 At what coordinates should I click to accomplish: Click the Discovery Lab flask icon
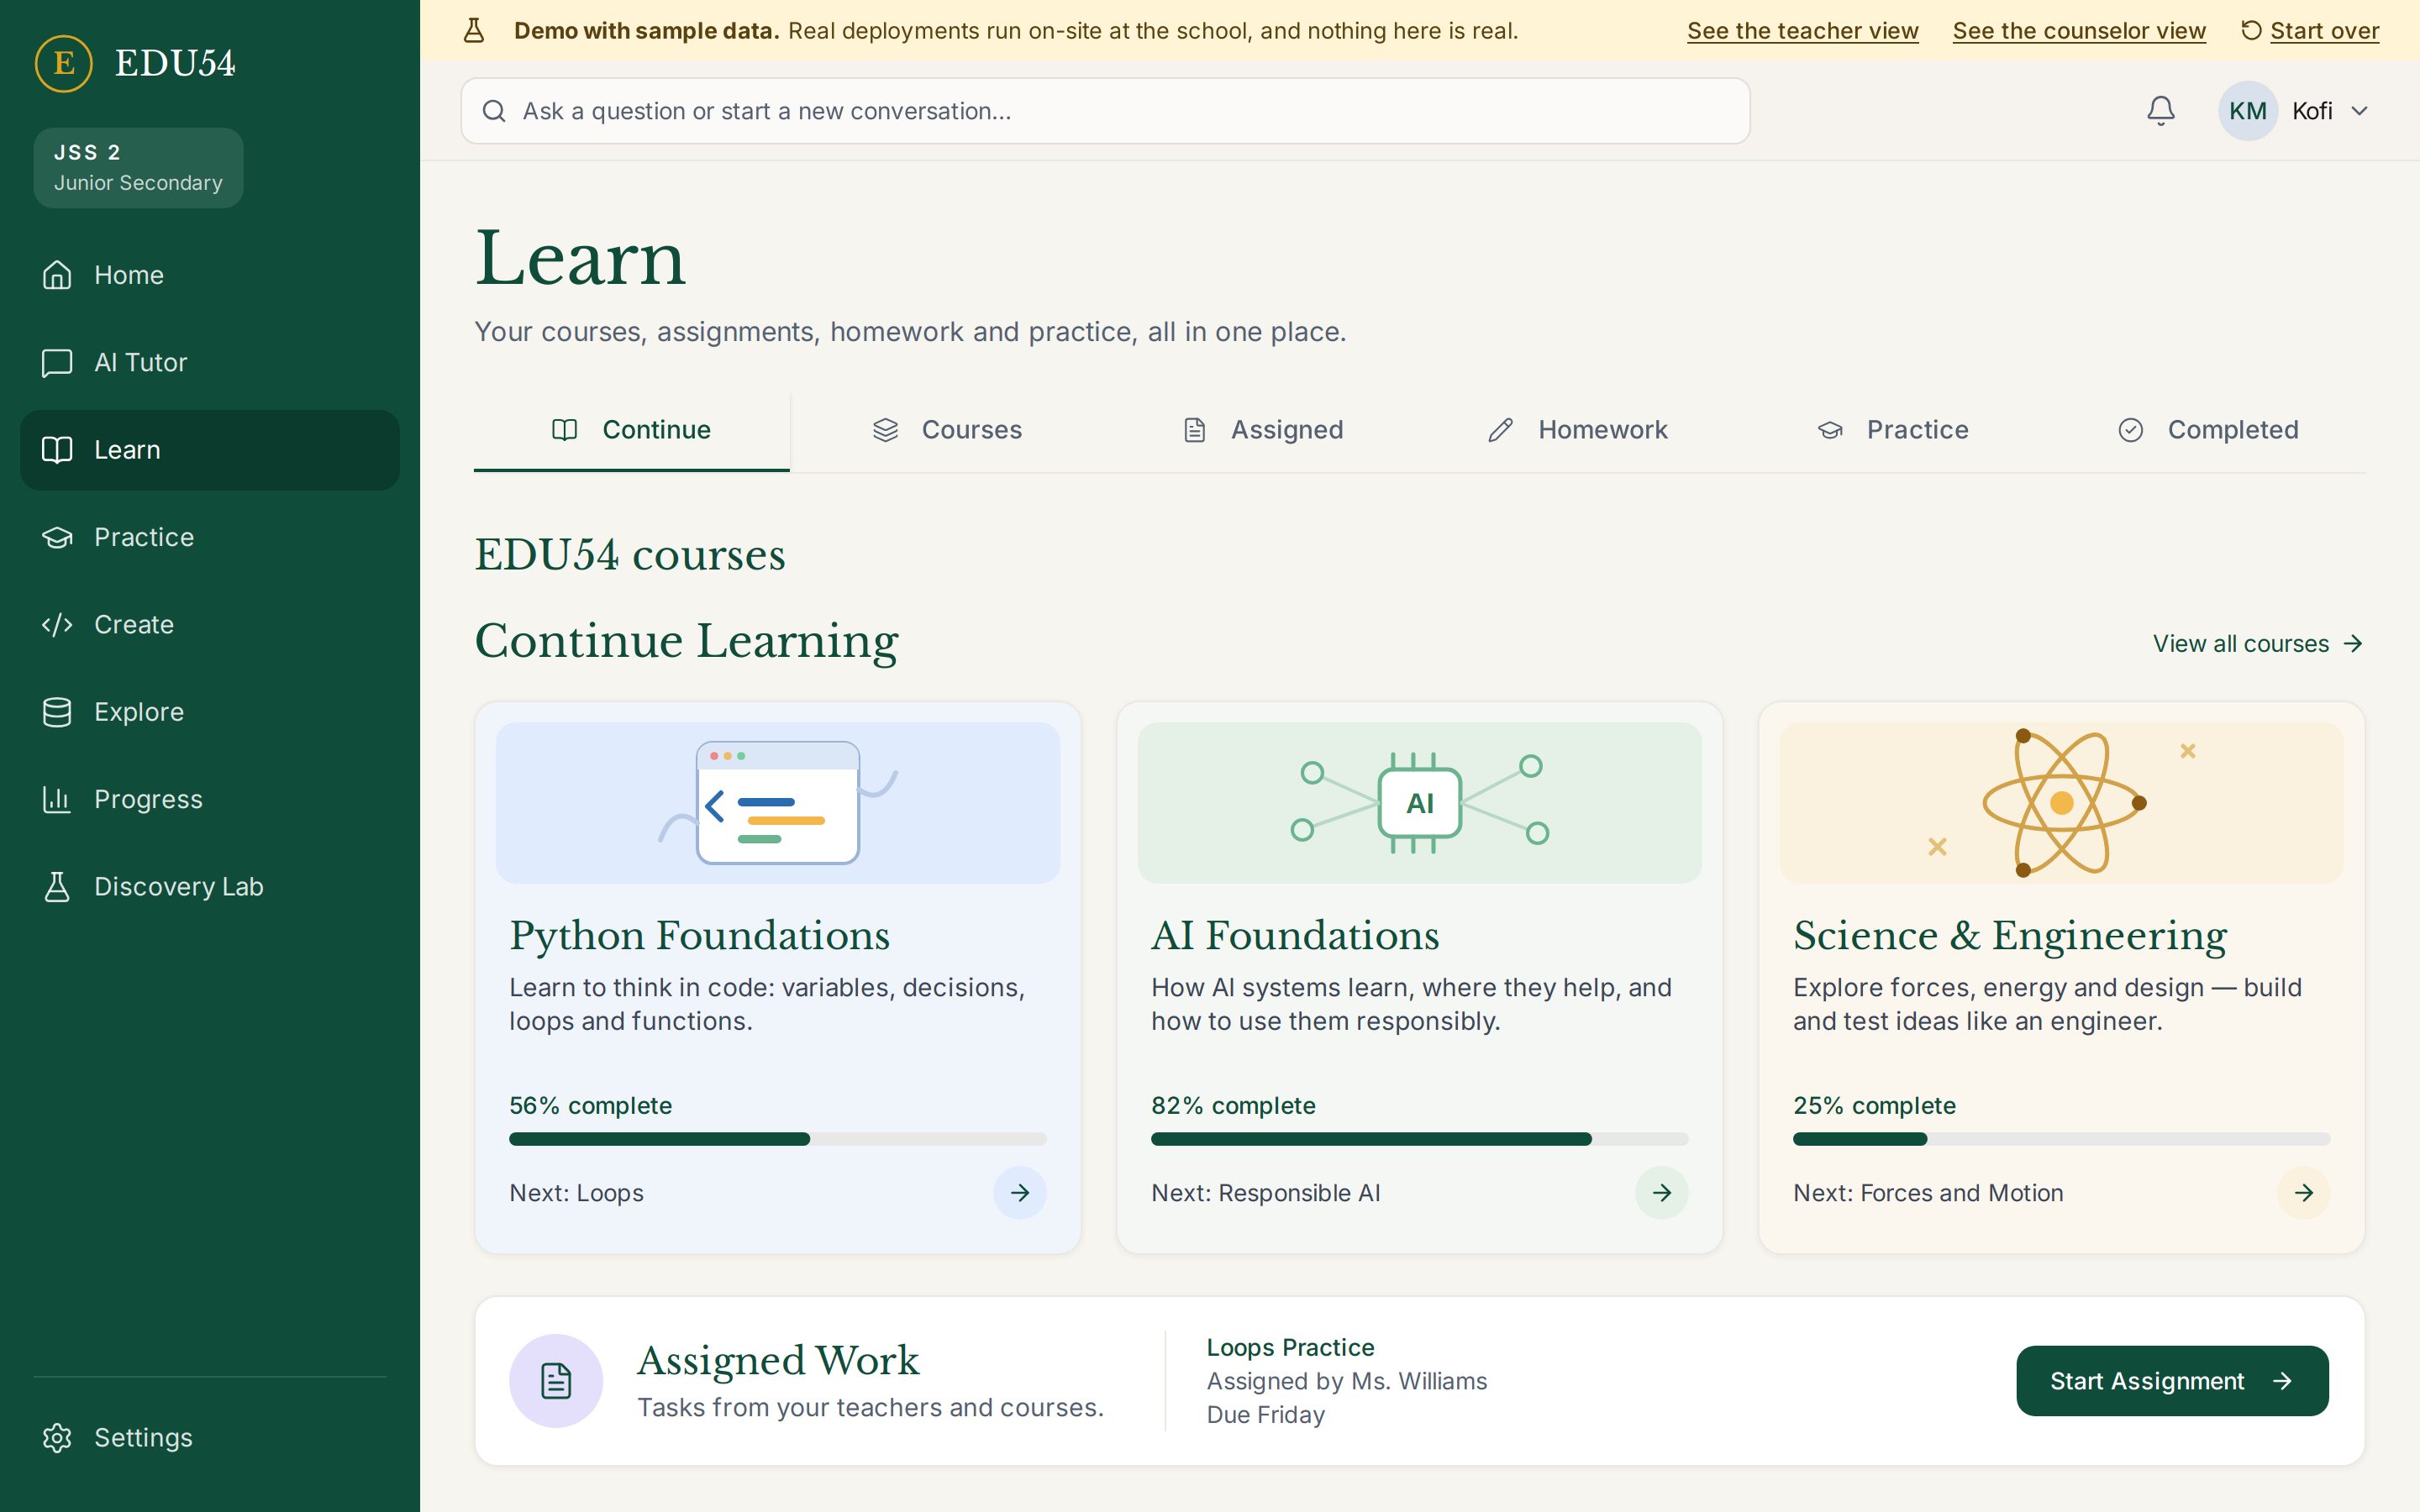pos(57,887)
